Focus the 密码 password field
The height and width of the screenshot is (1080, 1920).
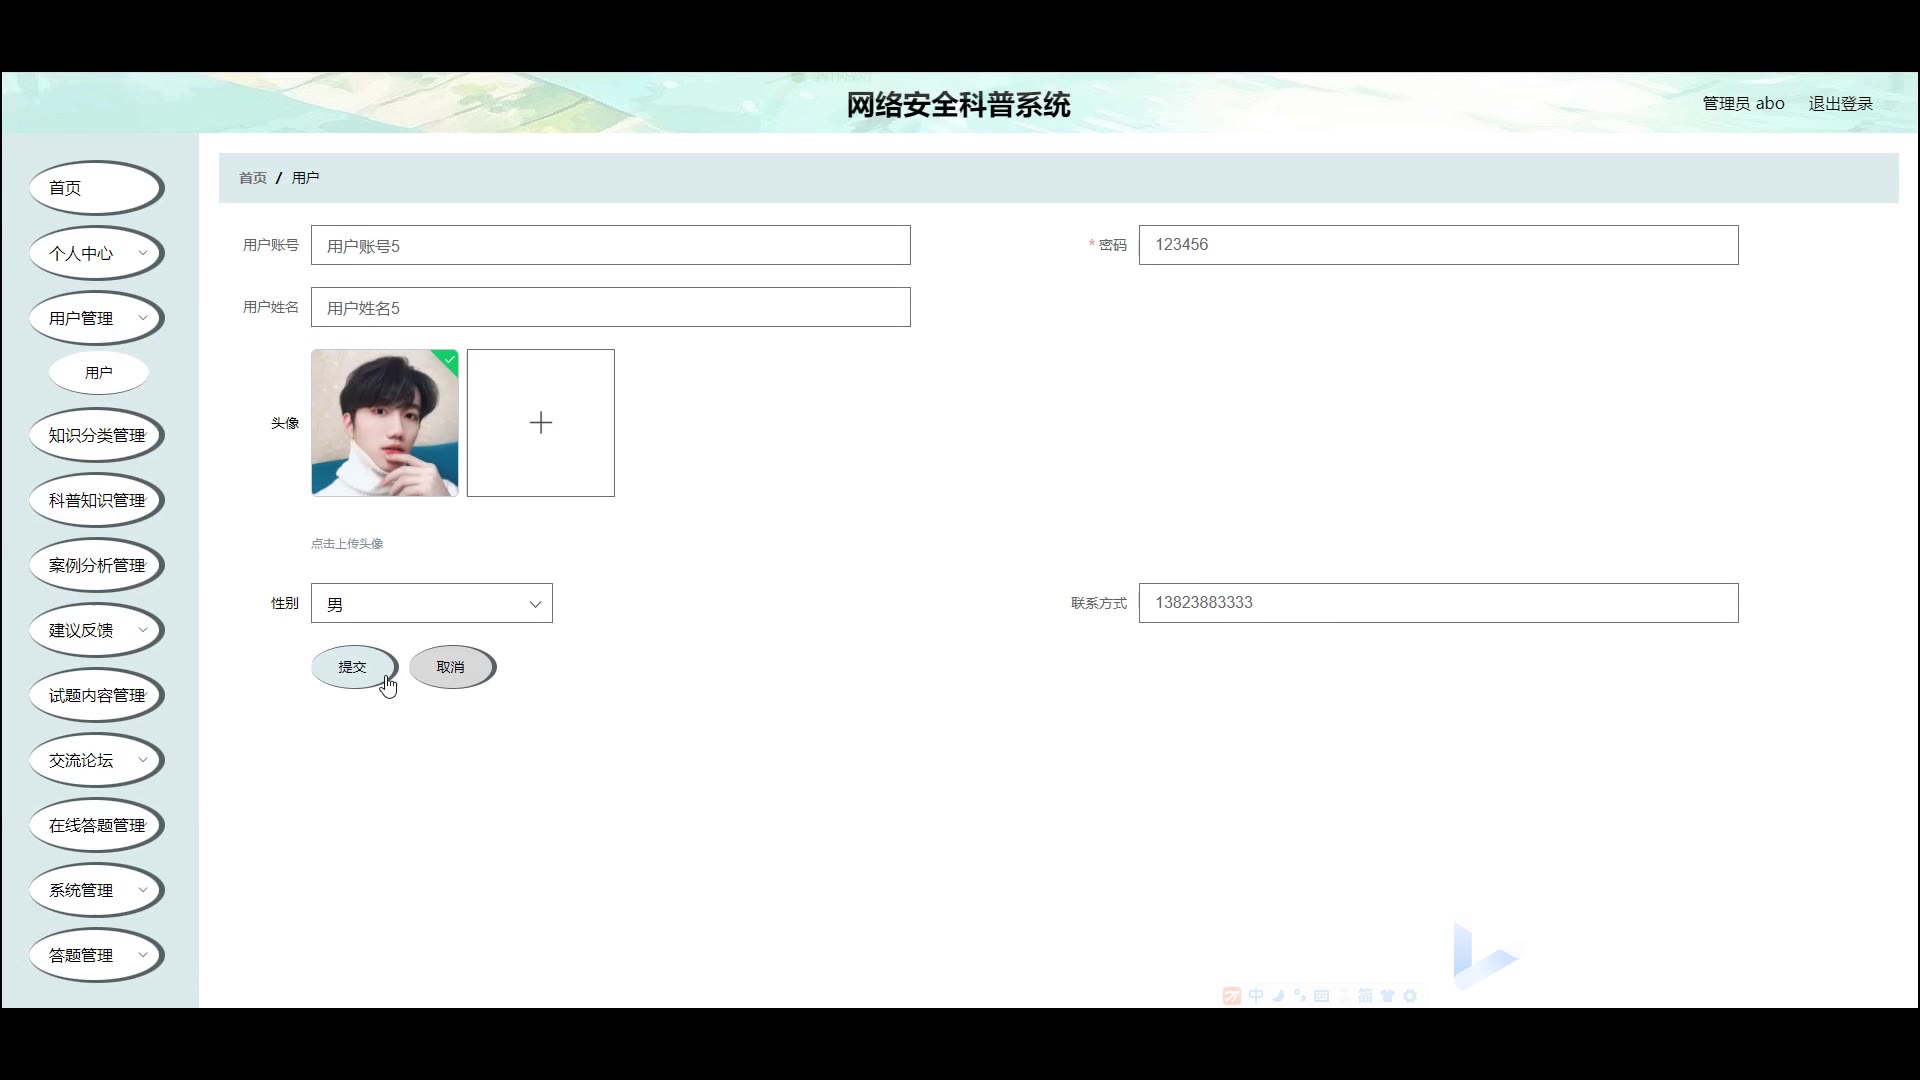(1438, 245)
